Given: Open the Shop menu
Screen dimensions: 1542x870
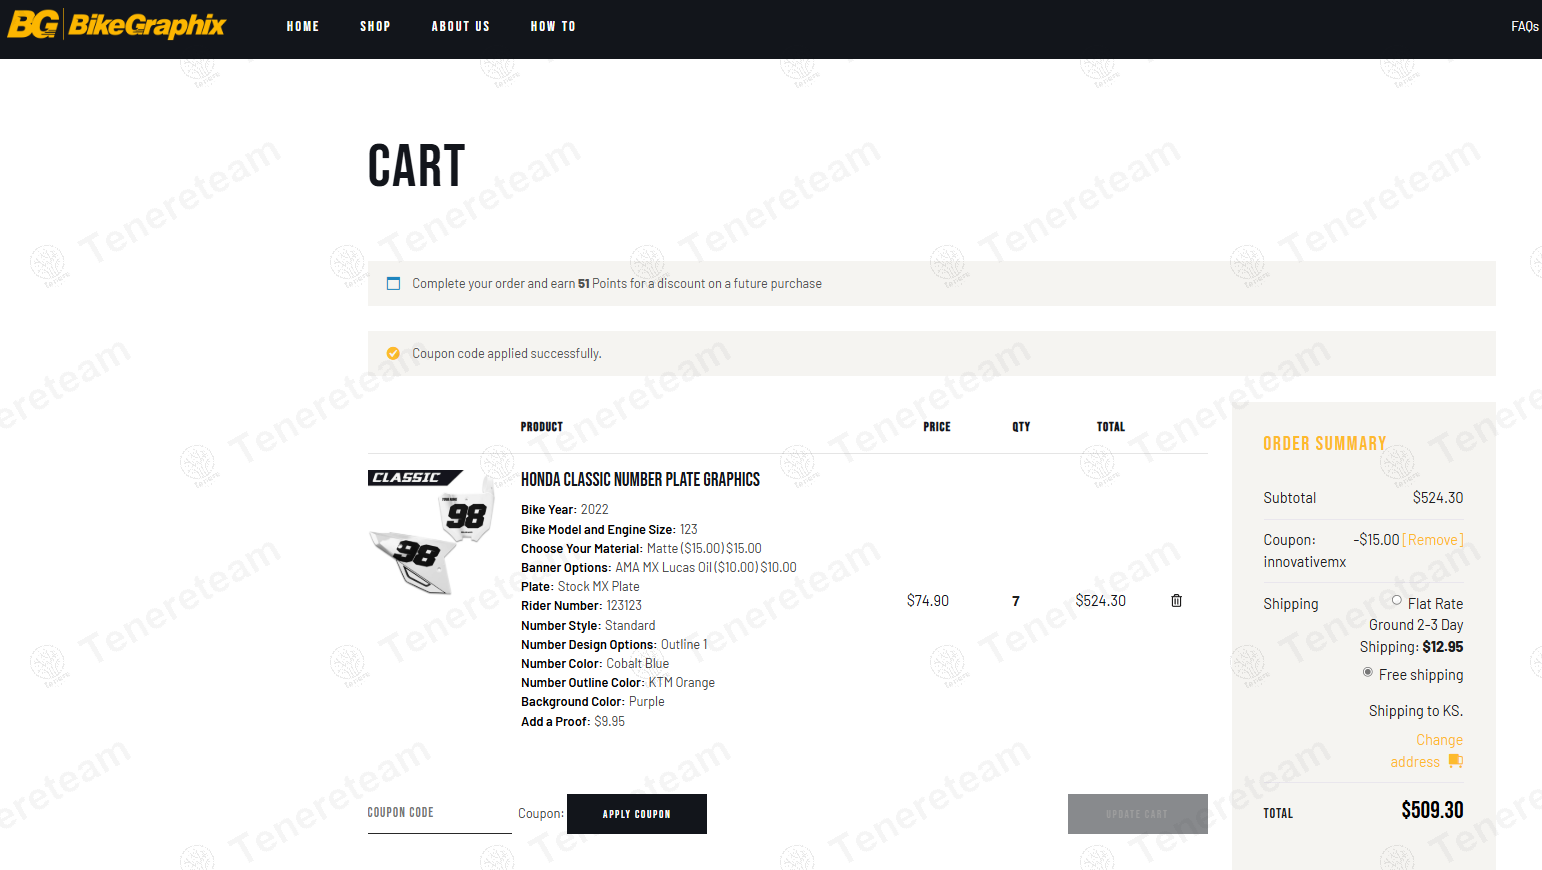Looking at the screenshot, I should 375,27.
